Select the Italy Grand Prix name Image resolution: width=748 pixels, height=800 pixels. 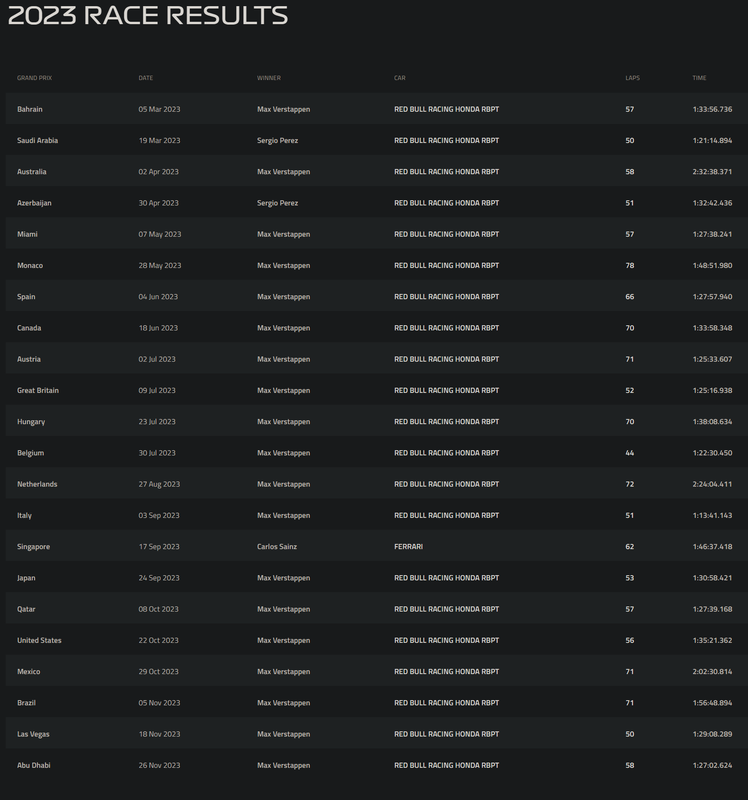point(24,515)
